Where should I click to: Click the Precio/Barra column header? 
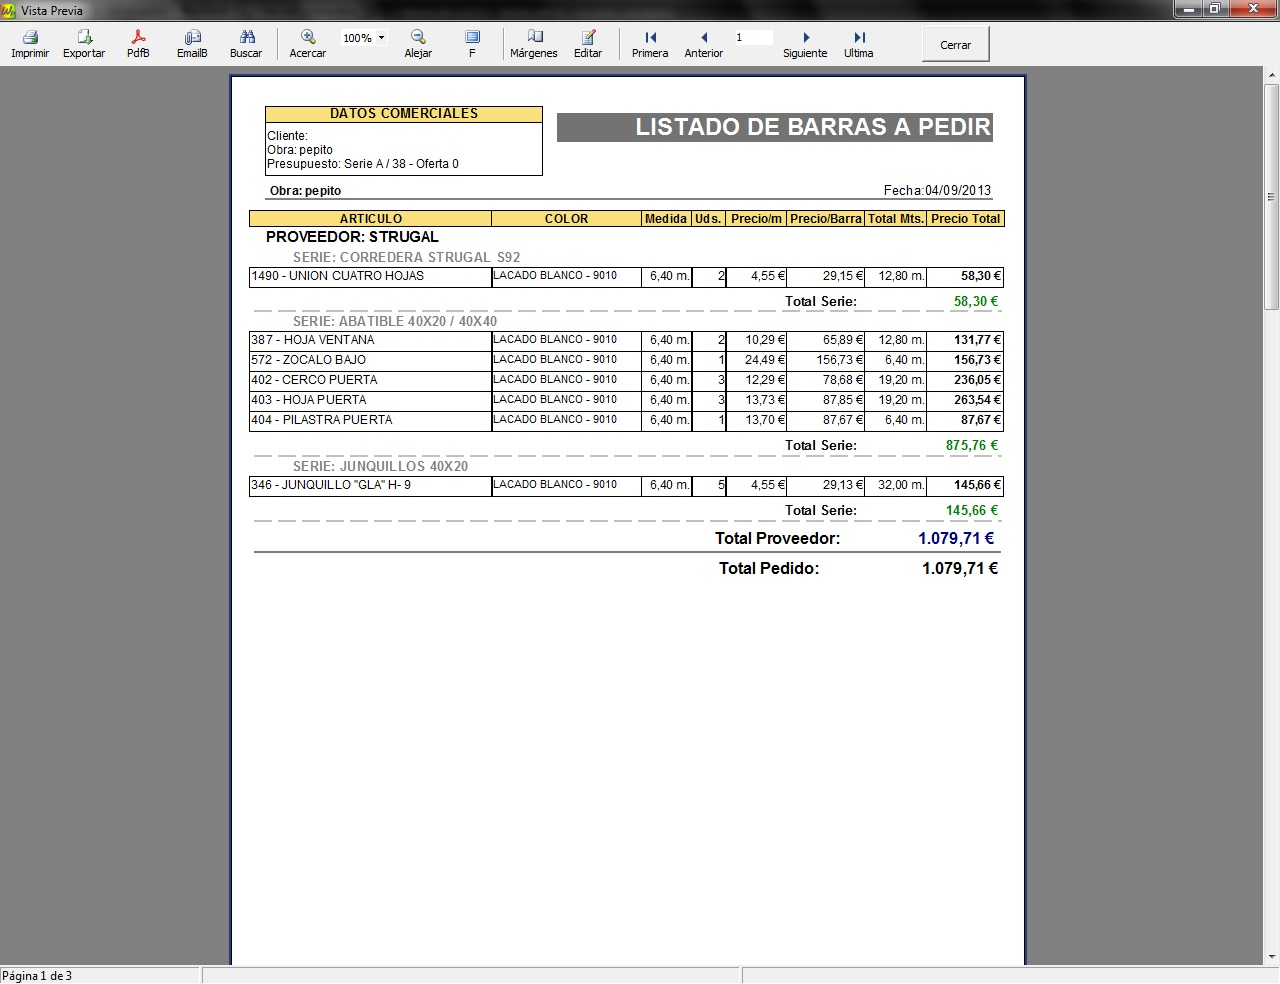[825, 219]
